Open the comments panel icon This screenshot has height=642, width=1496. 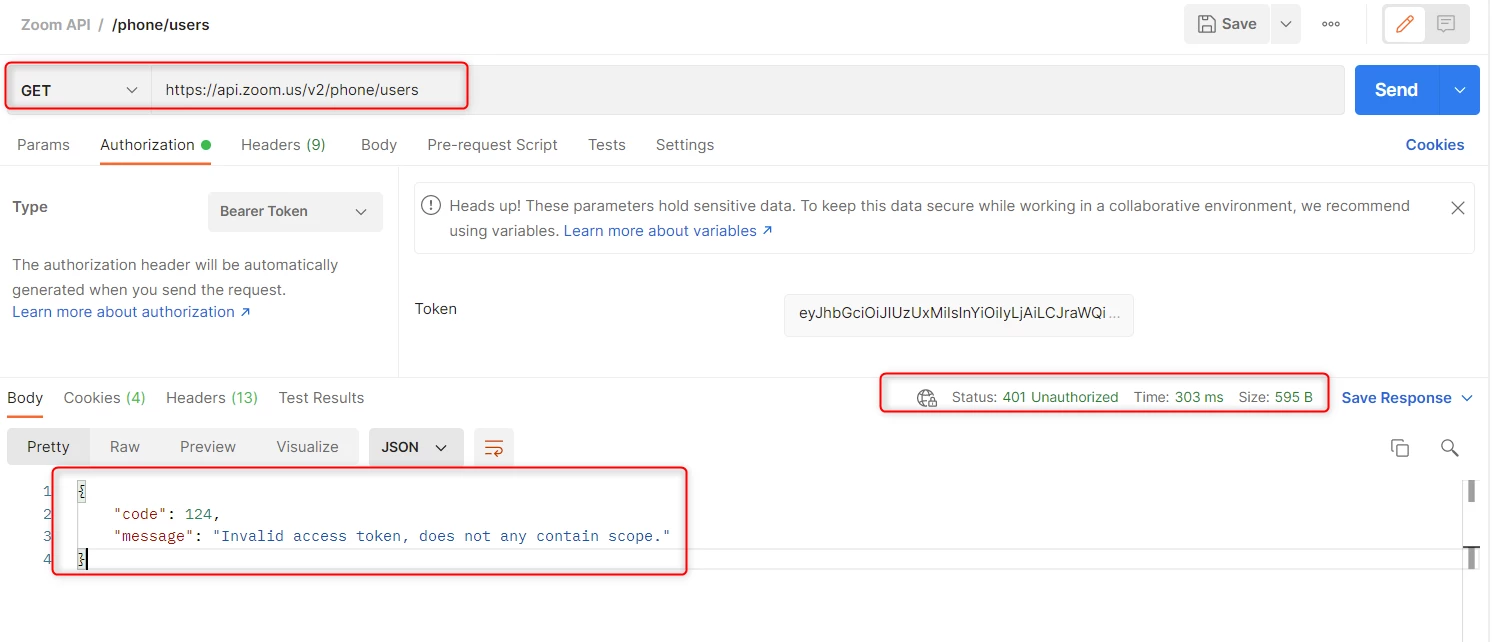coord(1445,24)
